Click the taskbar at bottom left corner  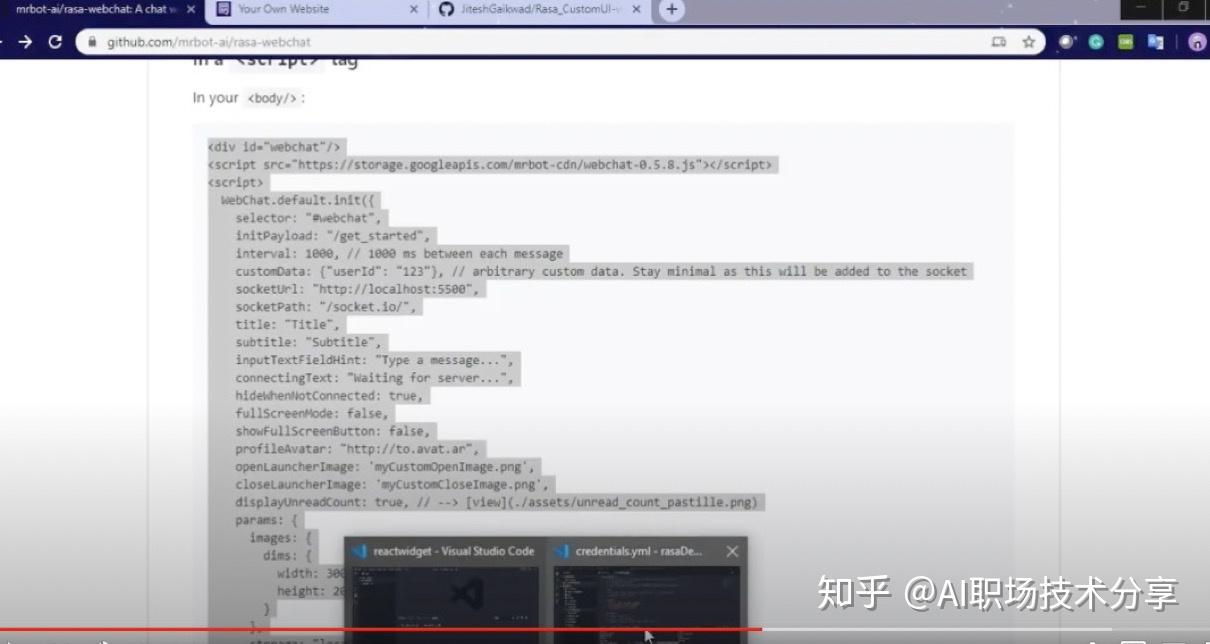[20, 638]
